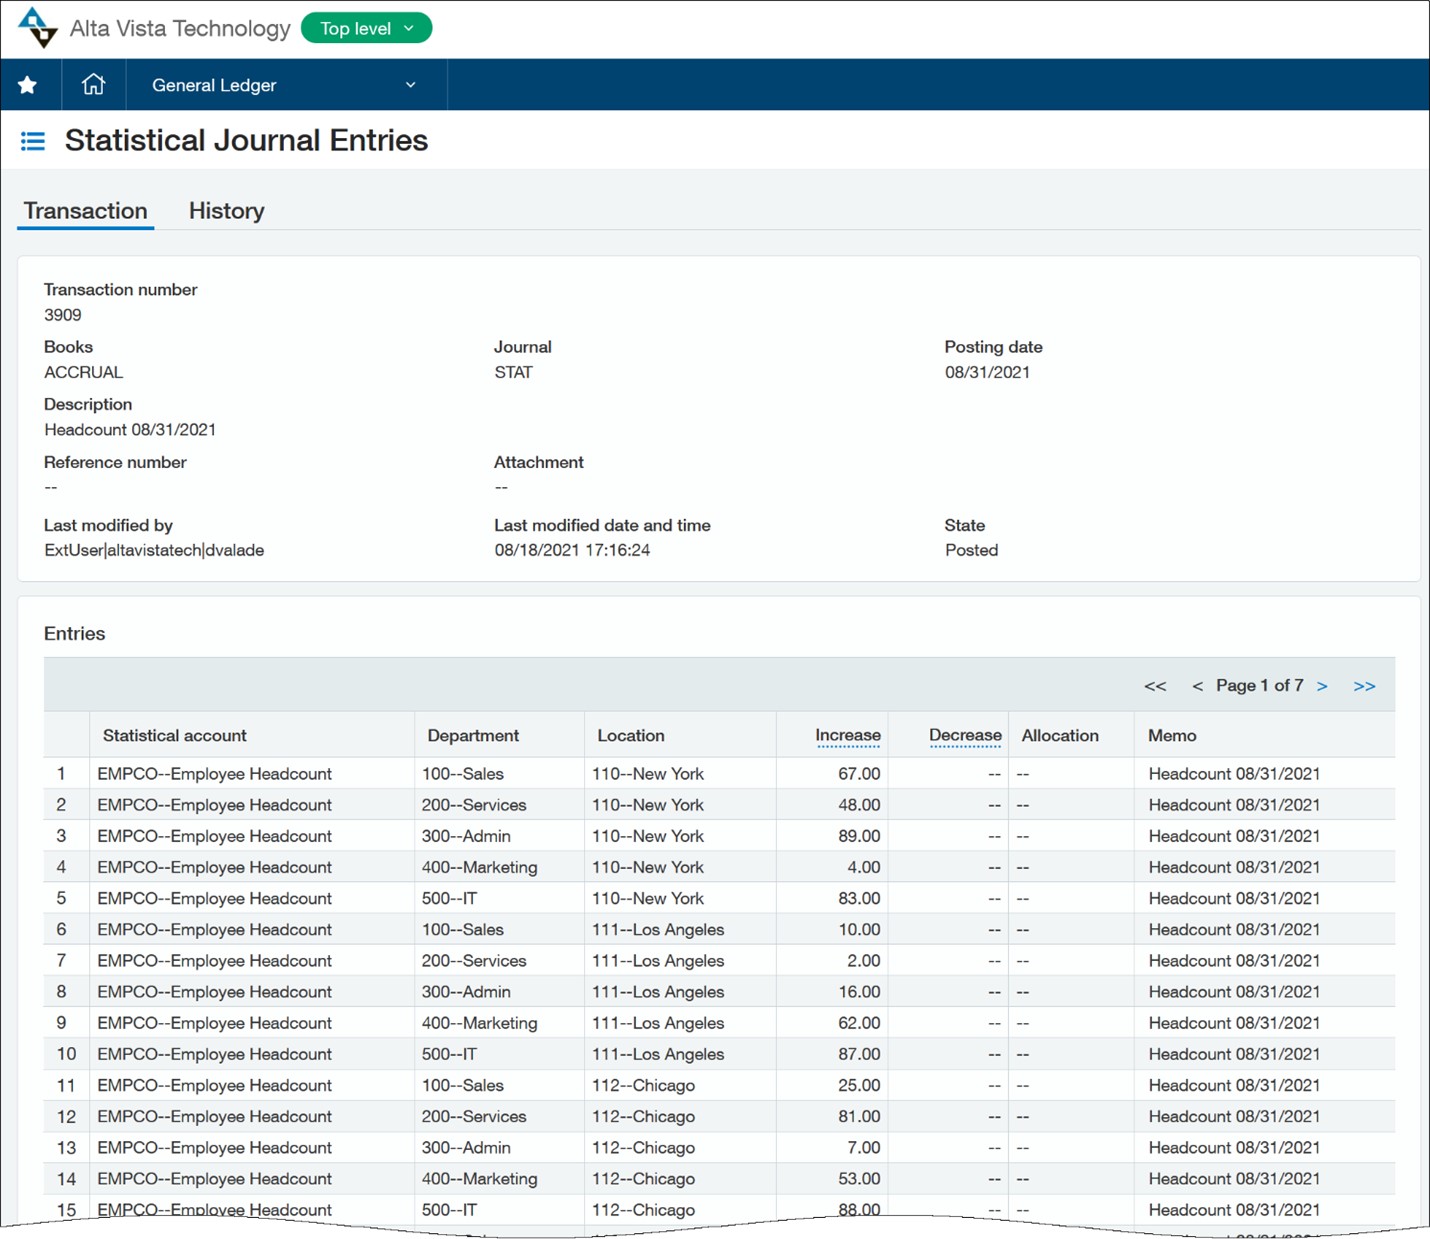Sort by the Increase column header

click(848, 735)
